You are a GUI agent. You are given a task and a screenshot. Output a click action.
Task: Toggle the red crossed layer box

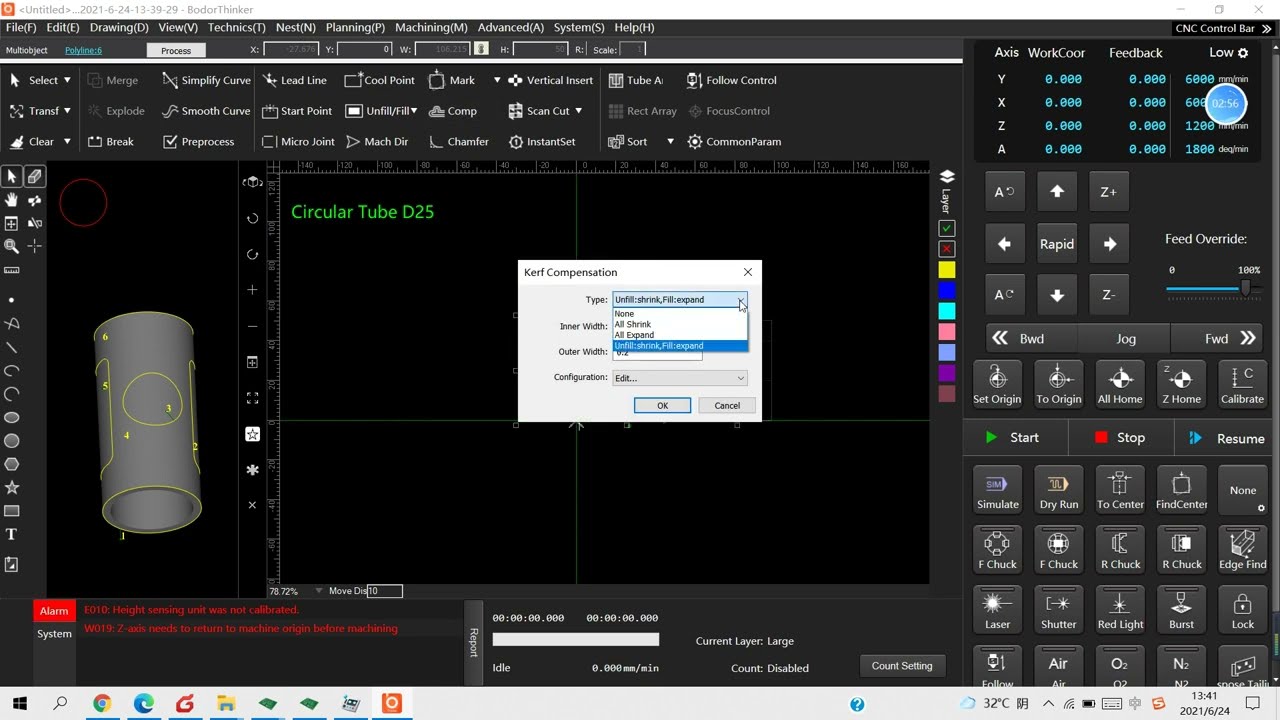[947, 249]
